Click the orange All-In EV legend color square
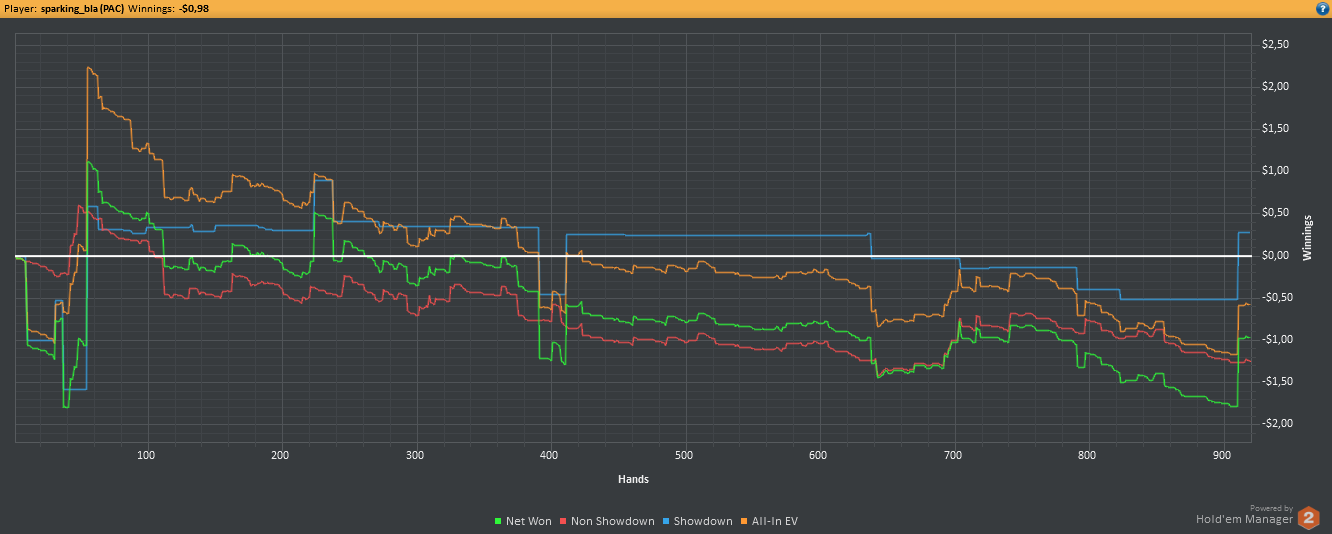The height and width of the screenshot is (534, 1332). click(x=745, y=522)
